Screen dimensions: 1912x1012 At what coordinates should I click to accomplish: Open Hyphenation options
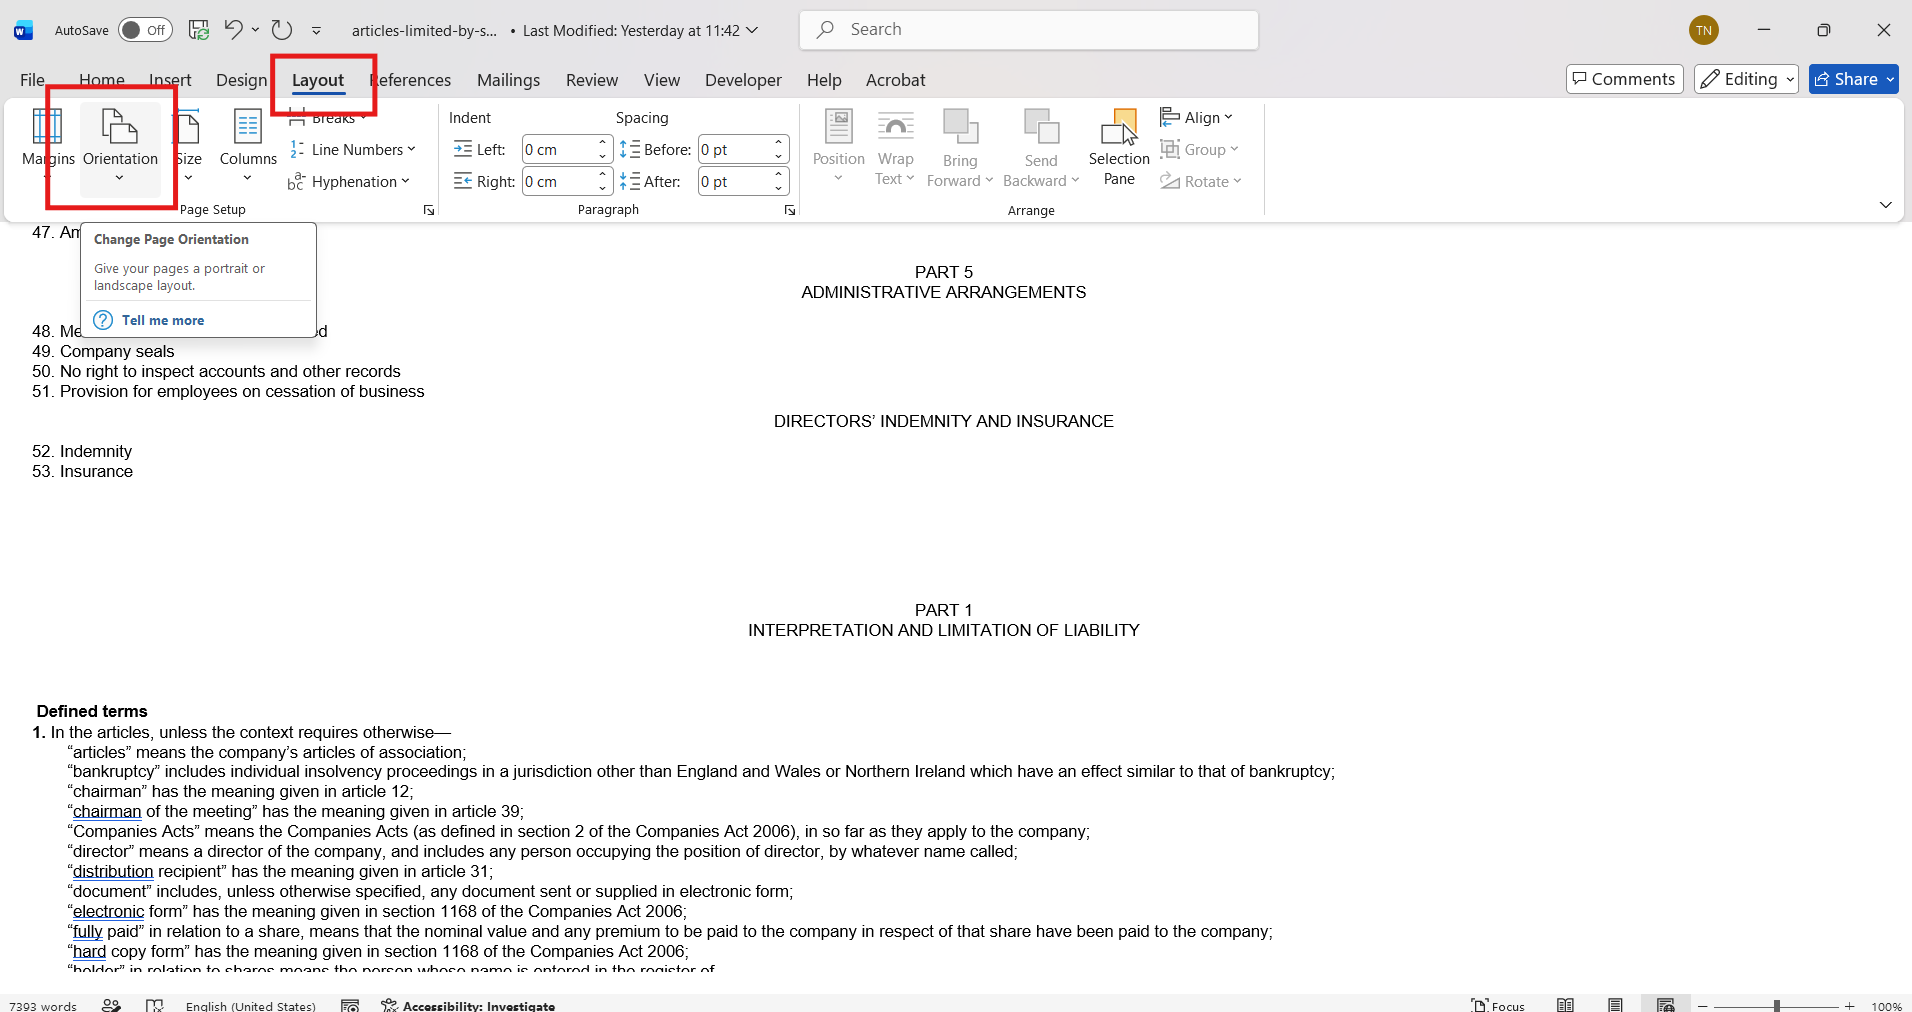(349, 182)
